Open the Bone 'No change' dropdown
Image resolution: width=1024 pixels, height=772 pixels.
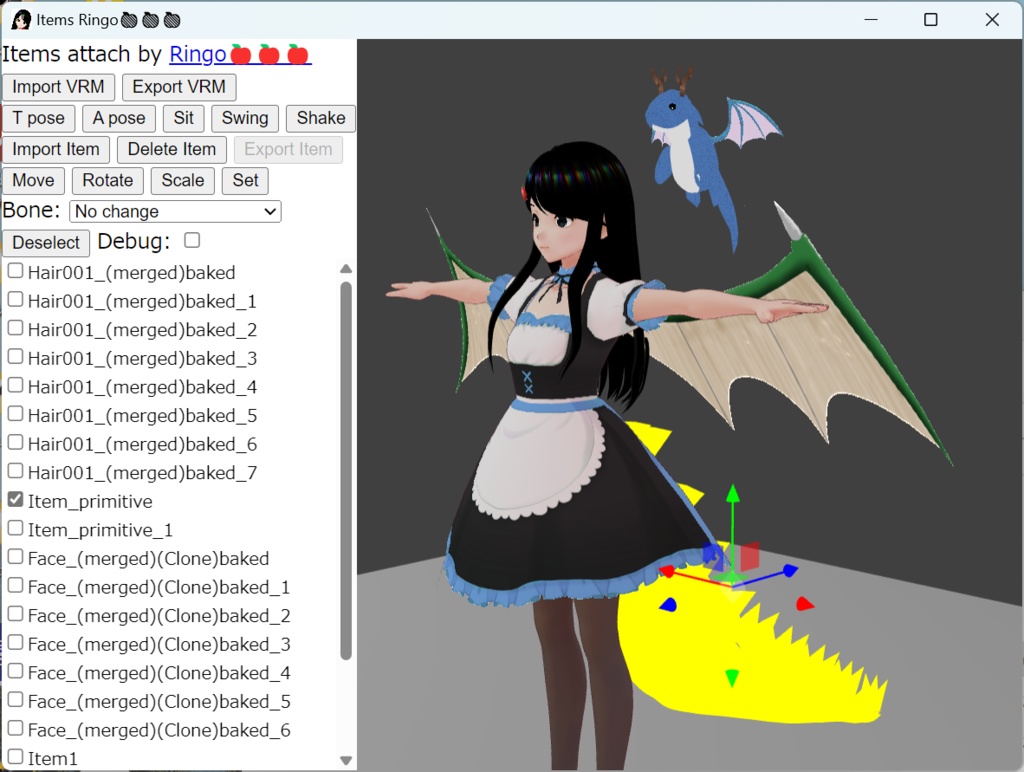tap(174, 211)
